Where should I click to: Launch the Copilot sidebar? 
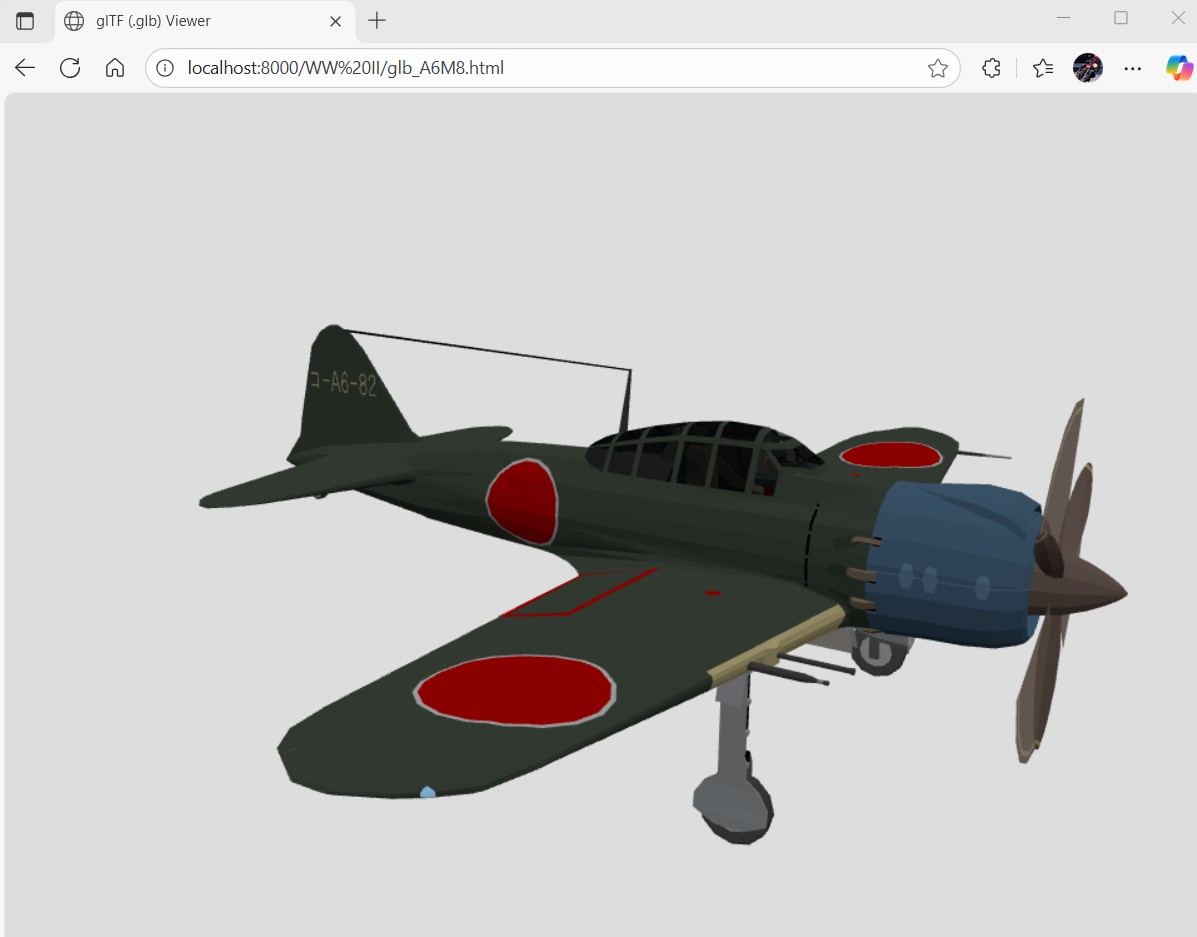coord(1179,68)
